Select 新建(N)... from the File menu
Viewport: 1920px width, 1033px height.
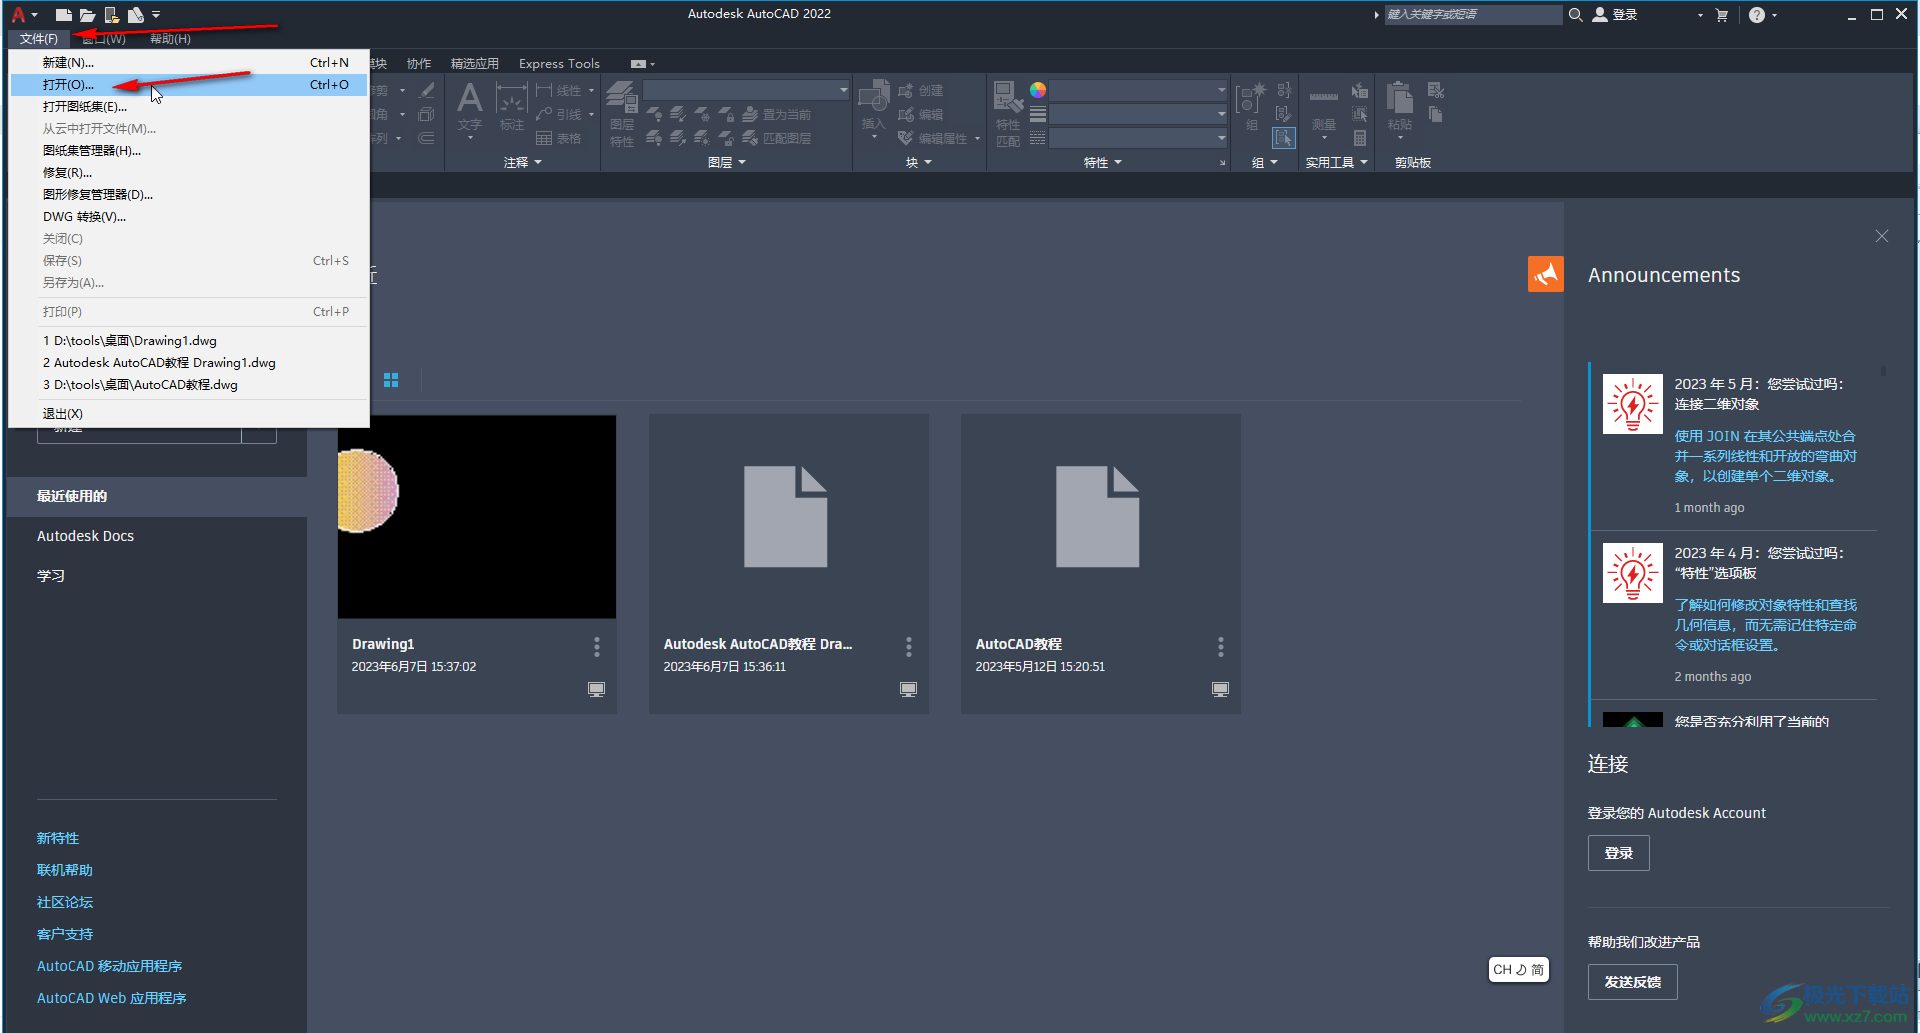click(188, 63)
